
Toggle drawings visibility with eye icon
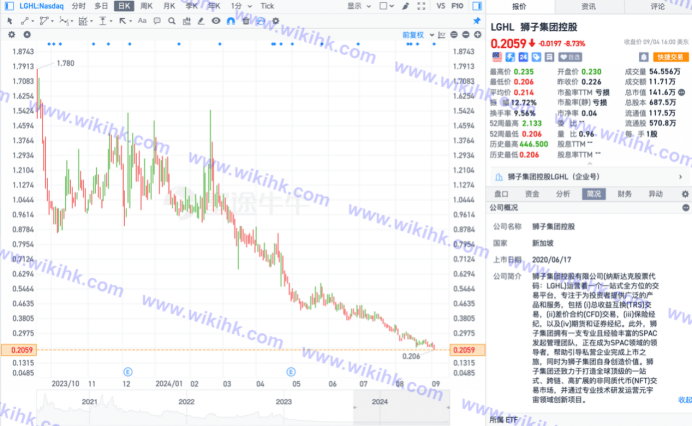216,21
